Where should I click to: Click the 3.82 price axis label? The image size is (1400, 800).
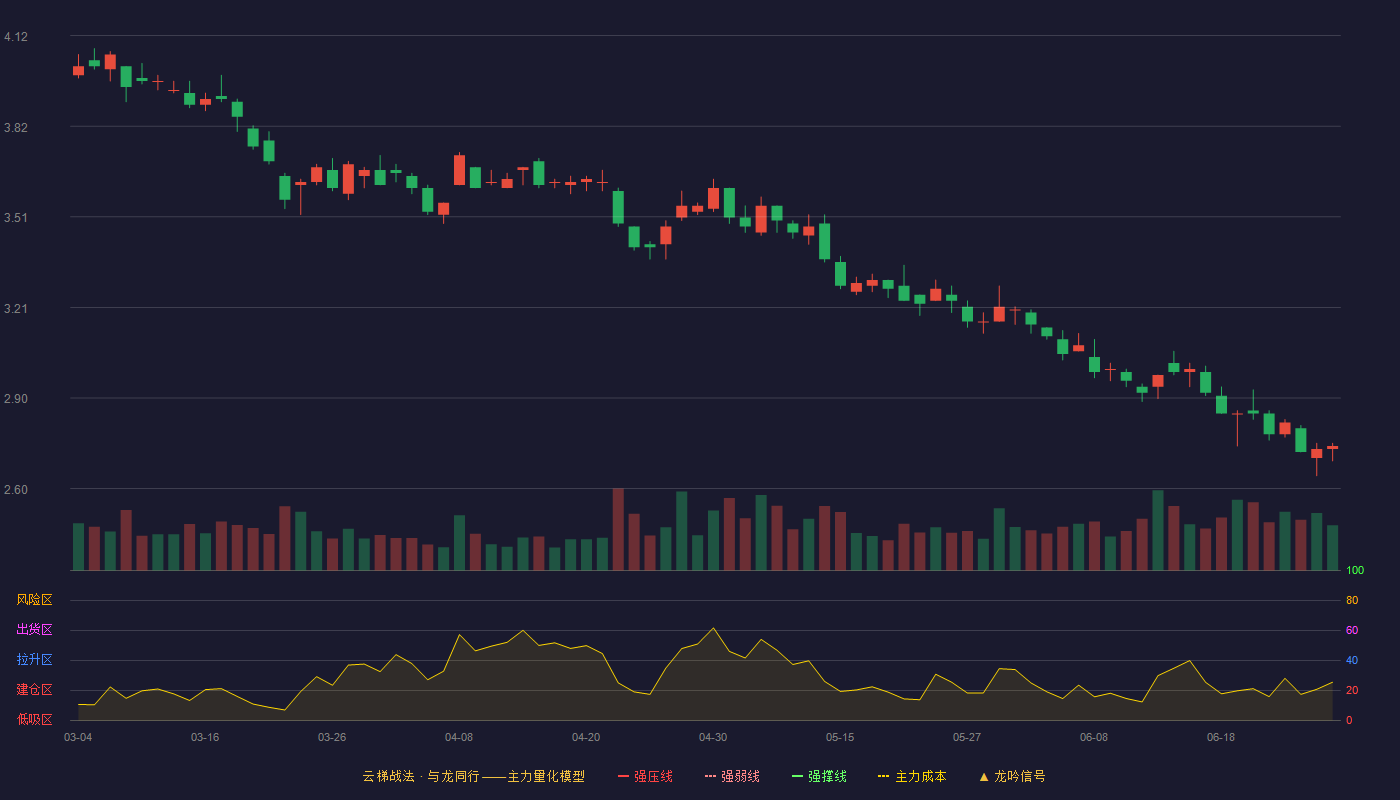click(x=16, y=127)
